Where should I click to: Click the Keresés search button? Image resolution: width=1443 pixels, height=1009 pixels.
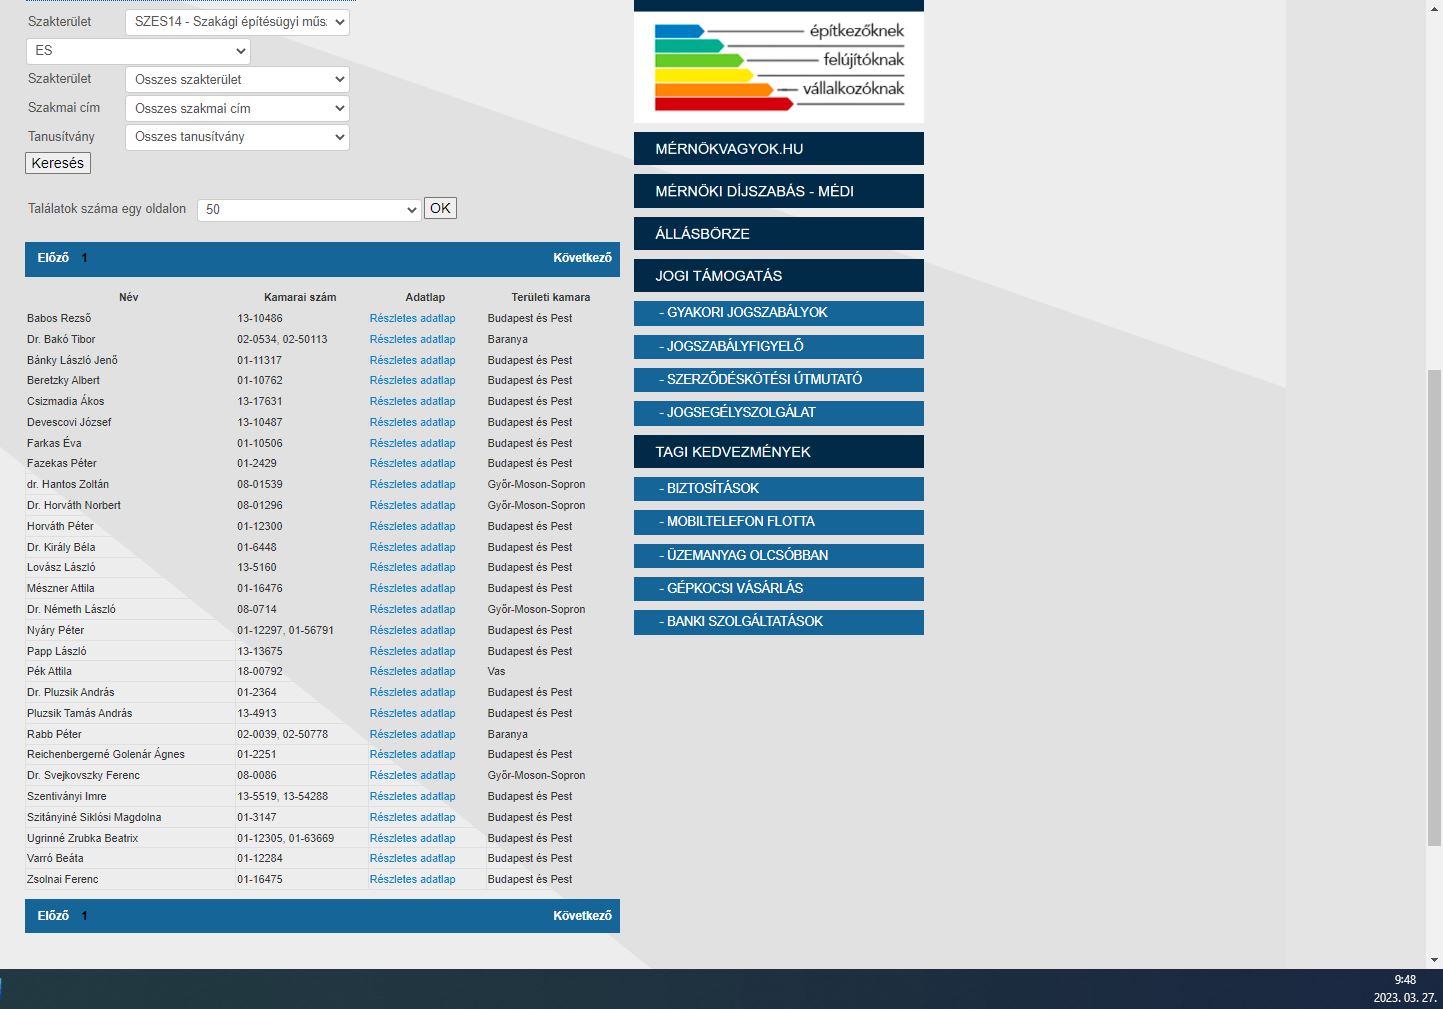click(58, 163)
